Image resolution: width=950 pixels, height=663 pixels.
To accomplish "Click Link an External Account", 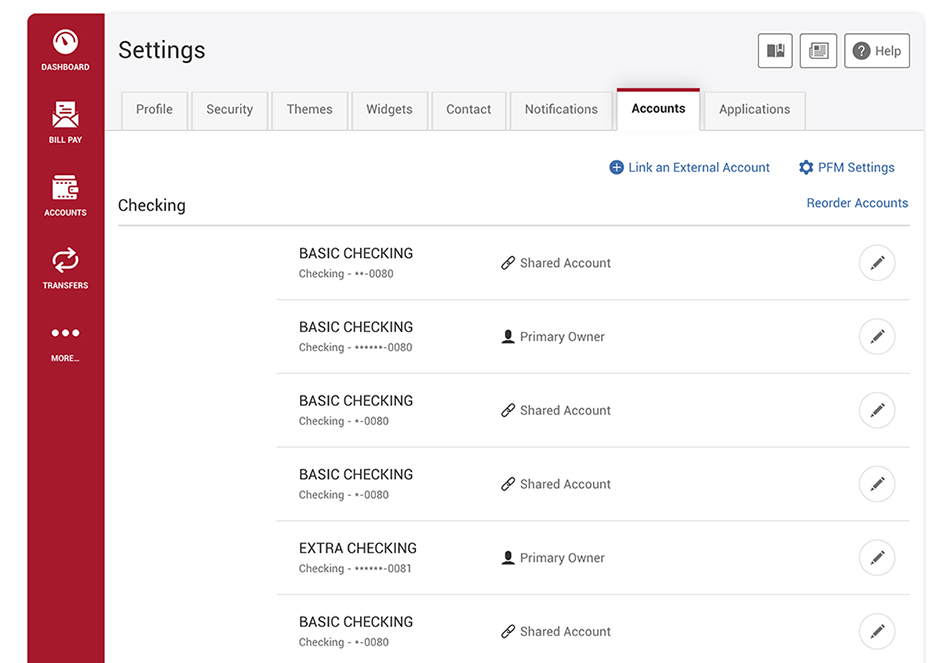I will pos(689,167).
